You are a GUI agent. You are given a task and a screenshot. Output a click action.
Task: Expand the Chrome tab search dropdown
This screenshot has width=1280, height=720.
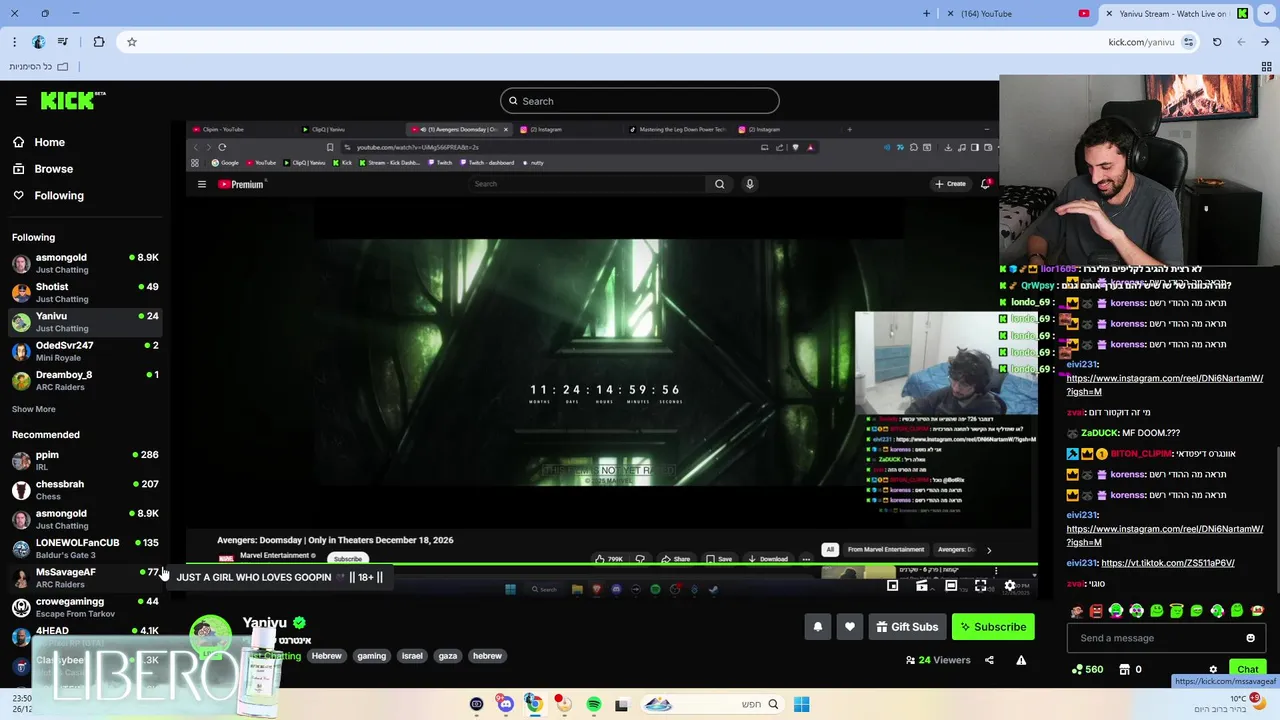[x=1265, y=14]
